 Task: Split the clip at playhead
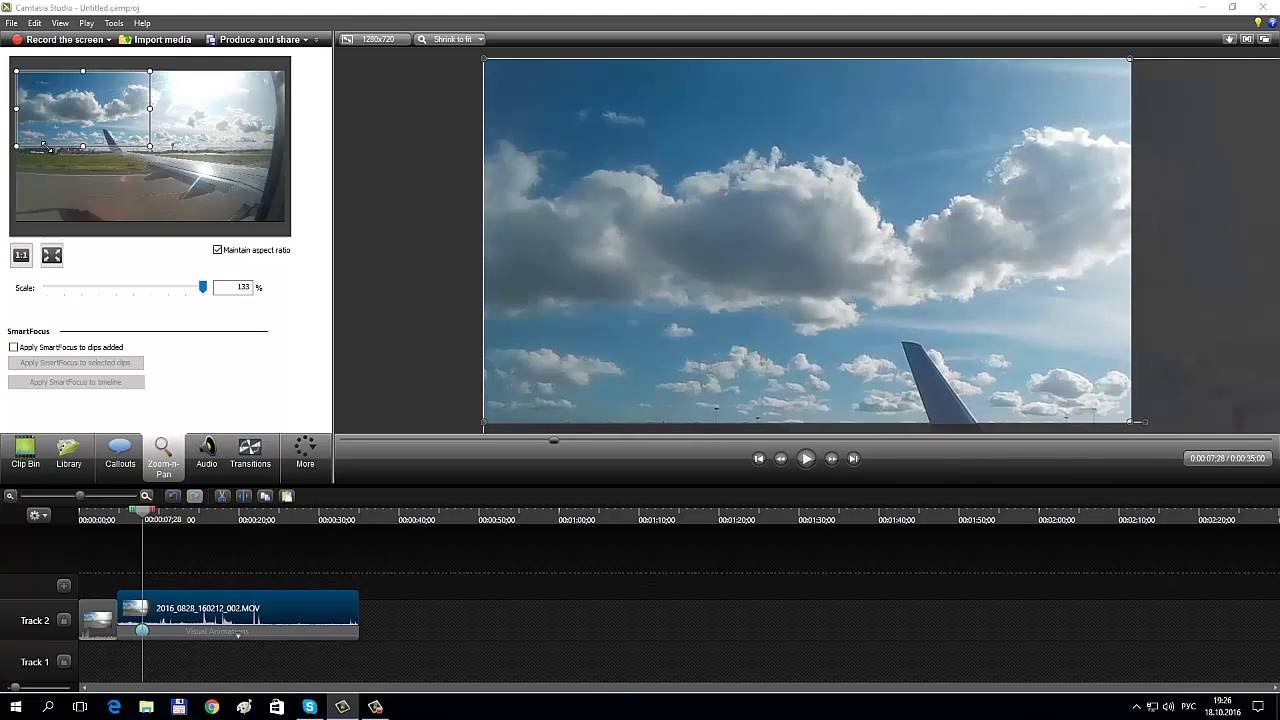coord(244,496)
